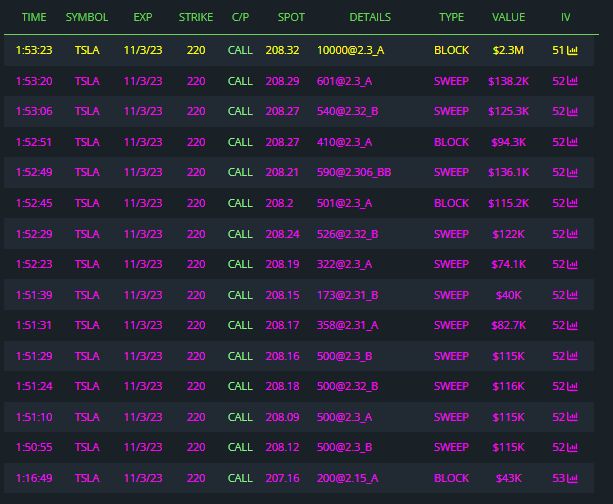This screenshot has width=613, height=504.
Task: Select the 322@2.3_A details cell
Action: click(344, 264)
